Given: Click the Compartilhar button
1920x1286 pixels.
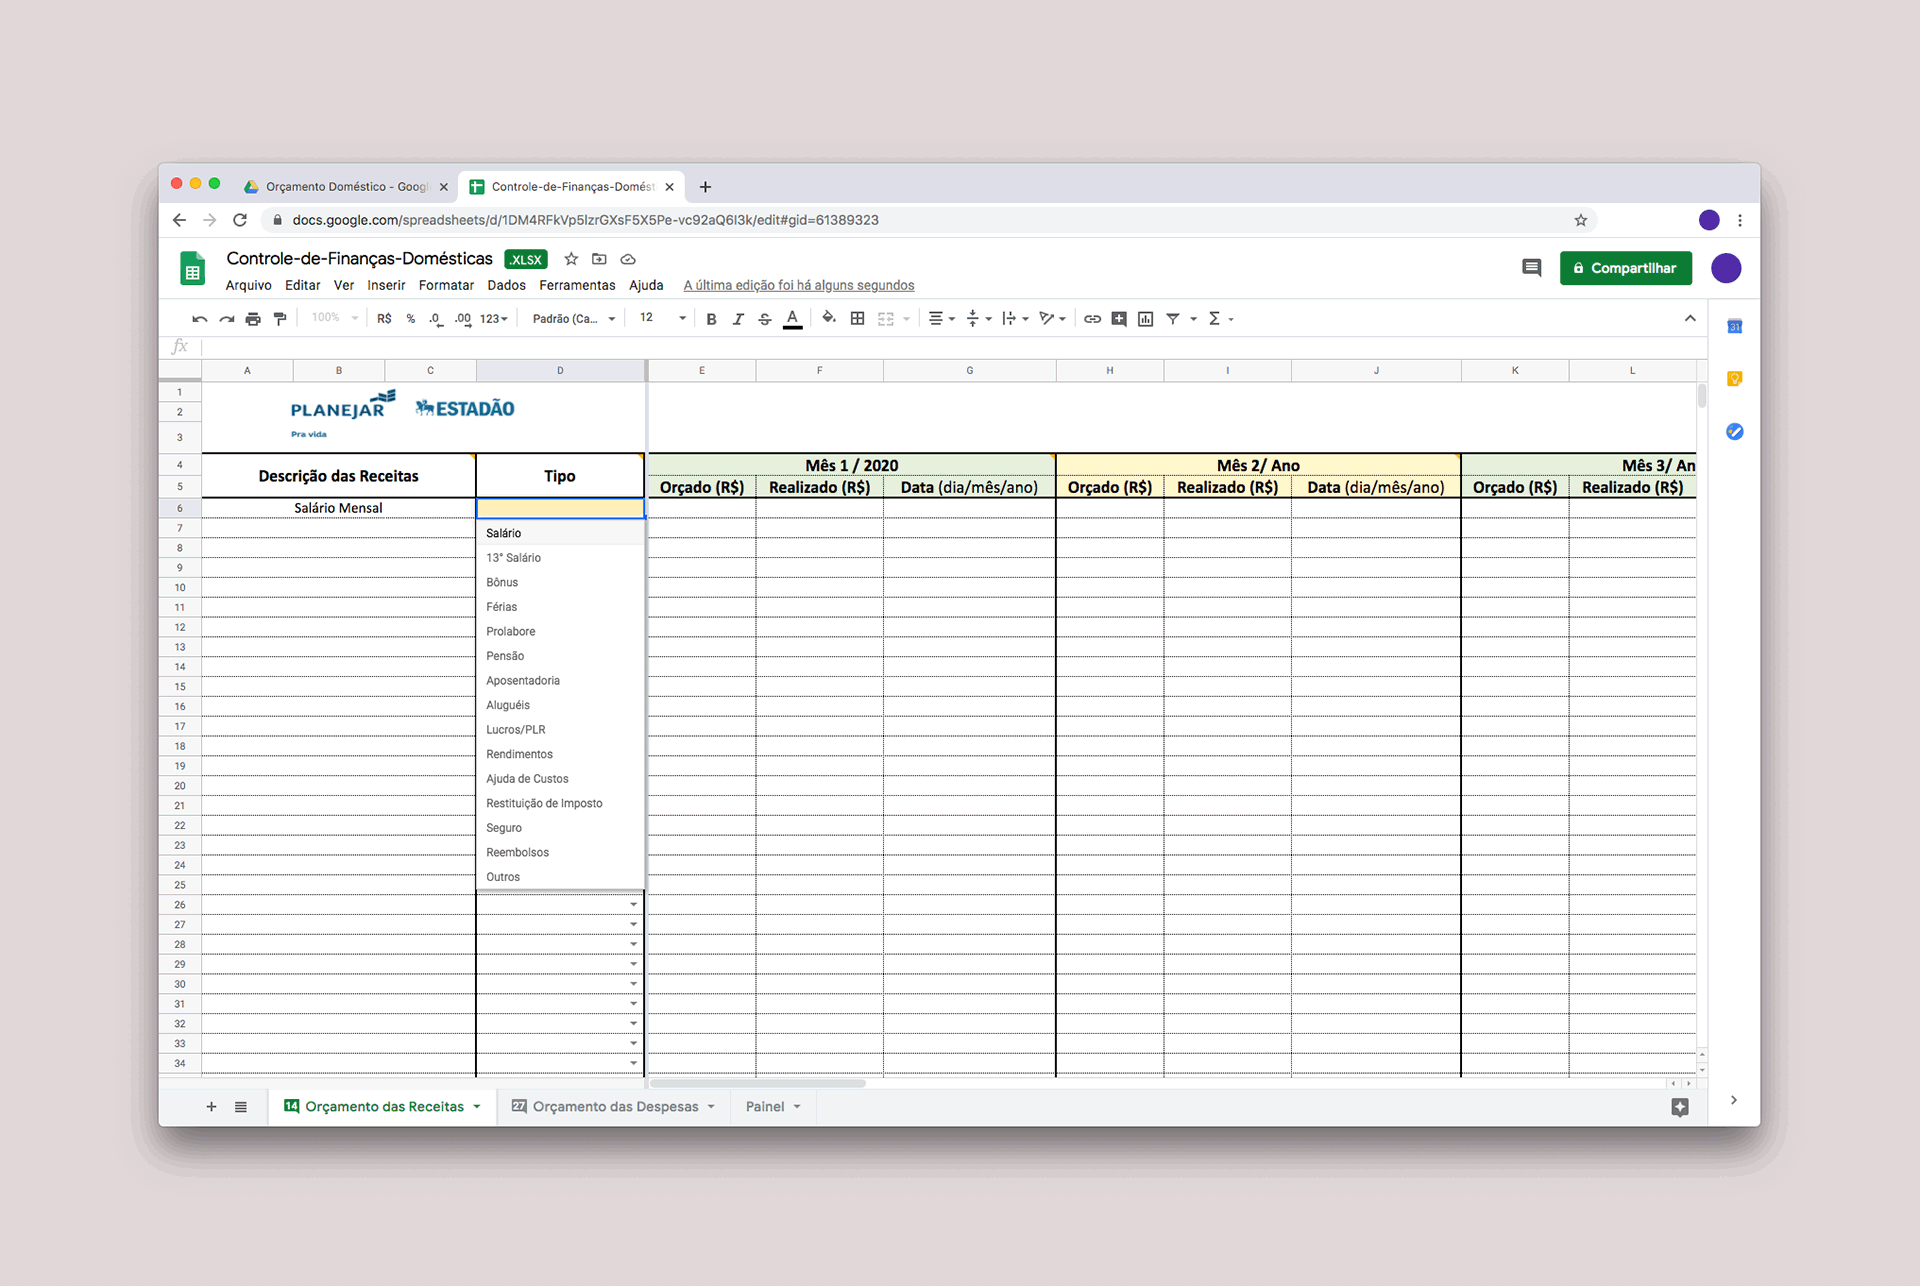Looking at the screenshot, I should (x=1625, y=268).
